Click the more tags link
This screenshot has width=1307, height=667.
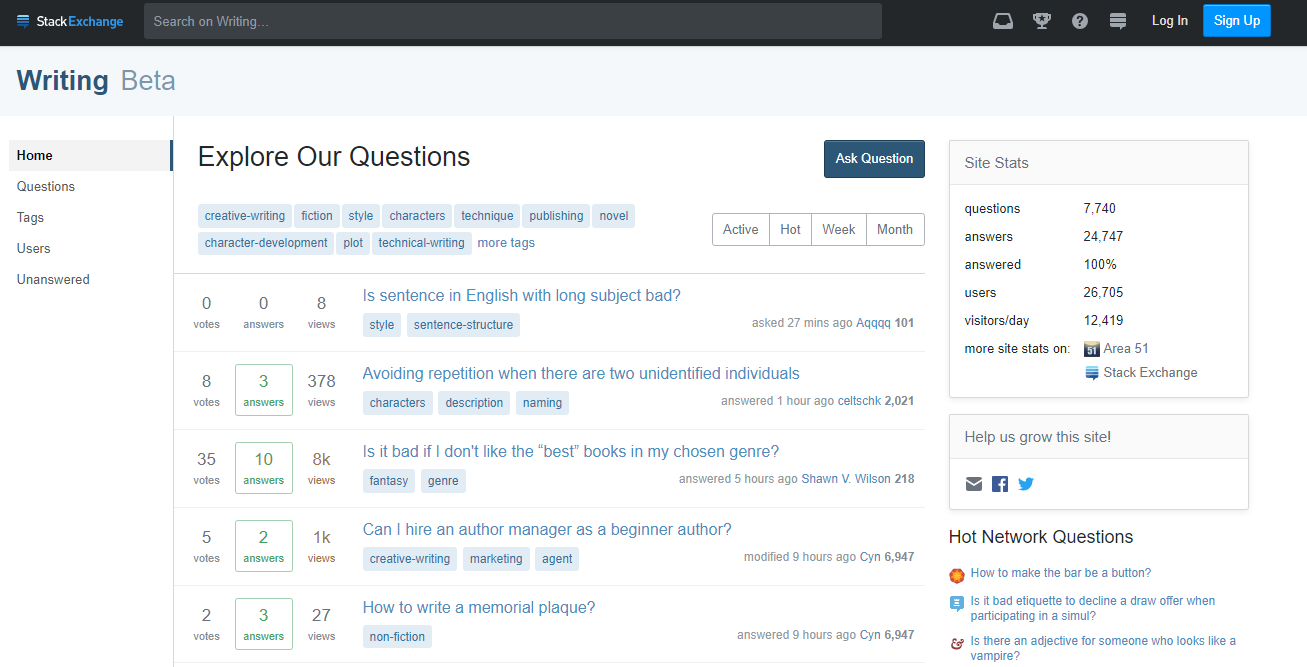tap(506, 243)
